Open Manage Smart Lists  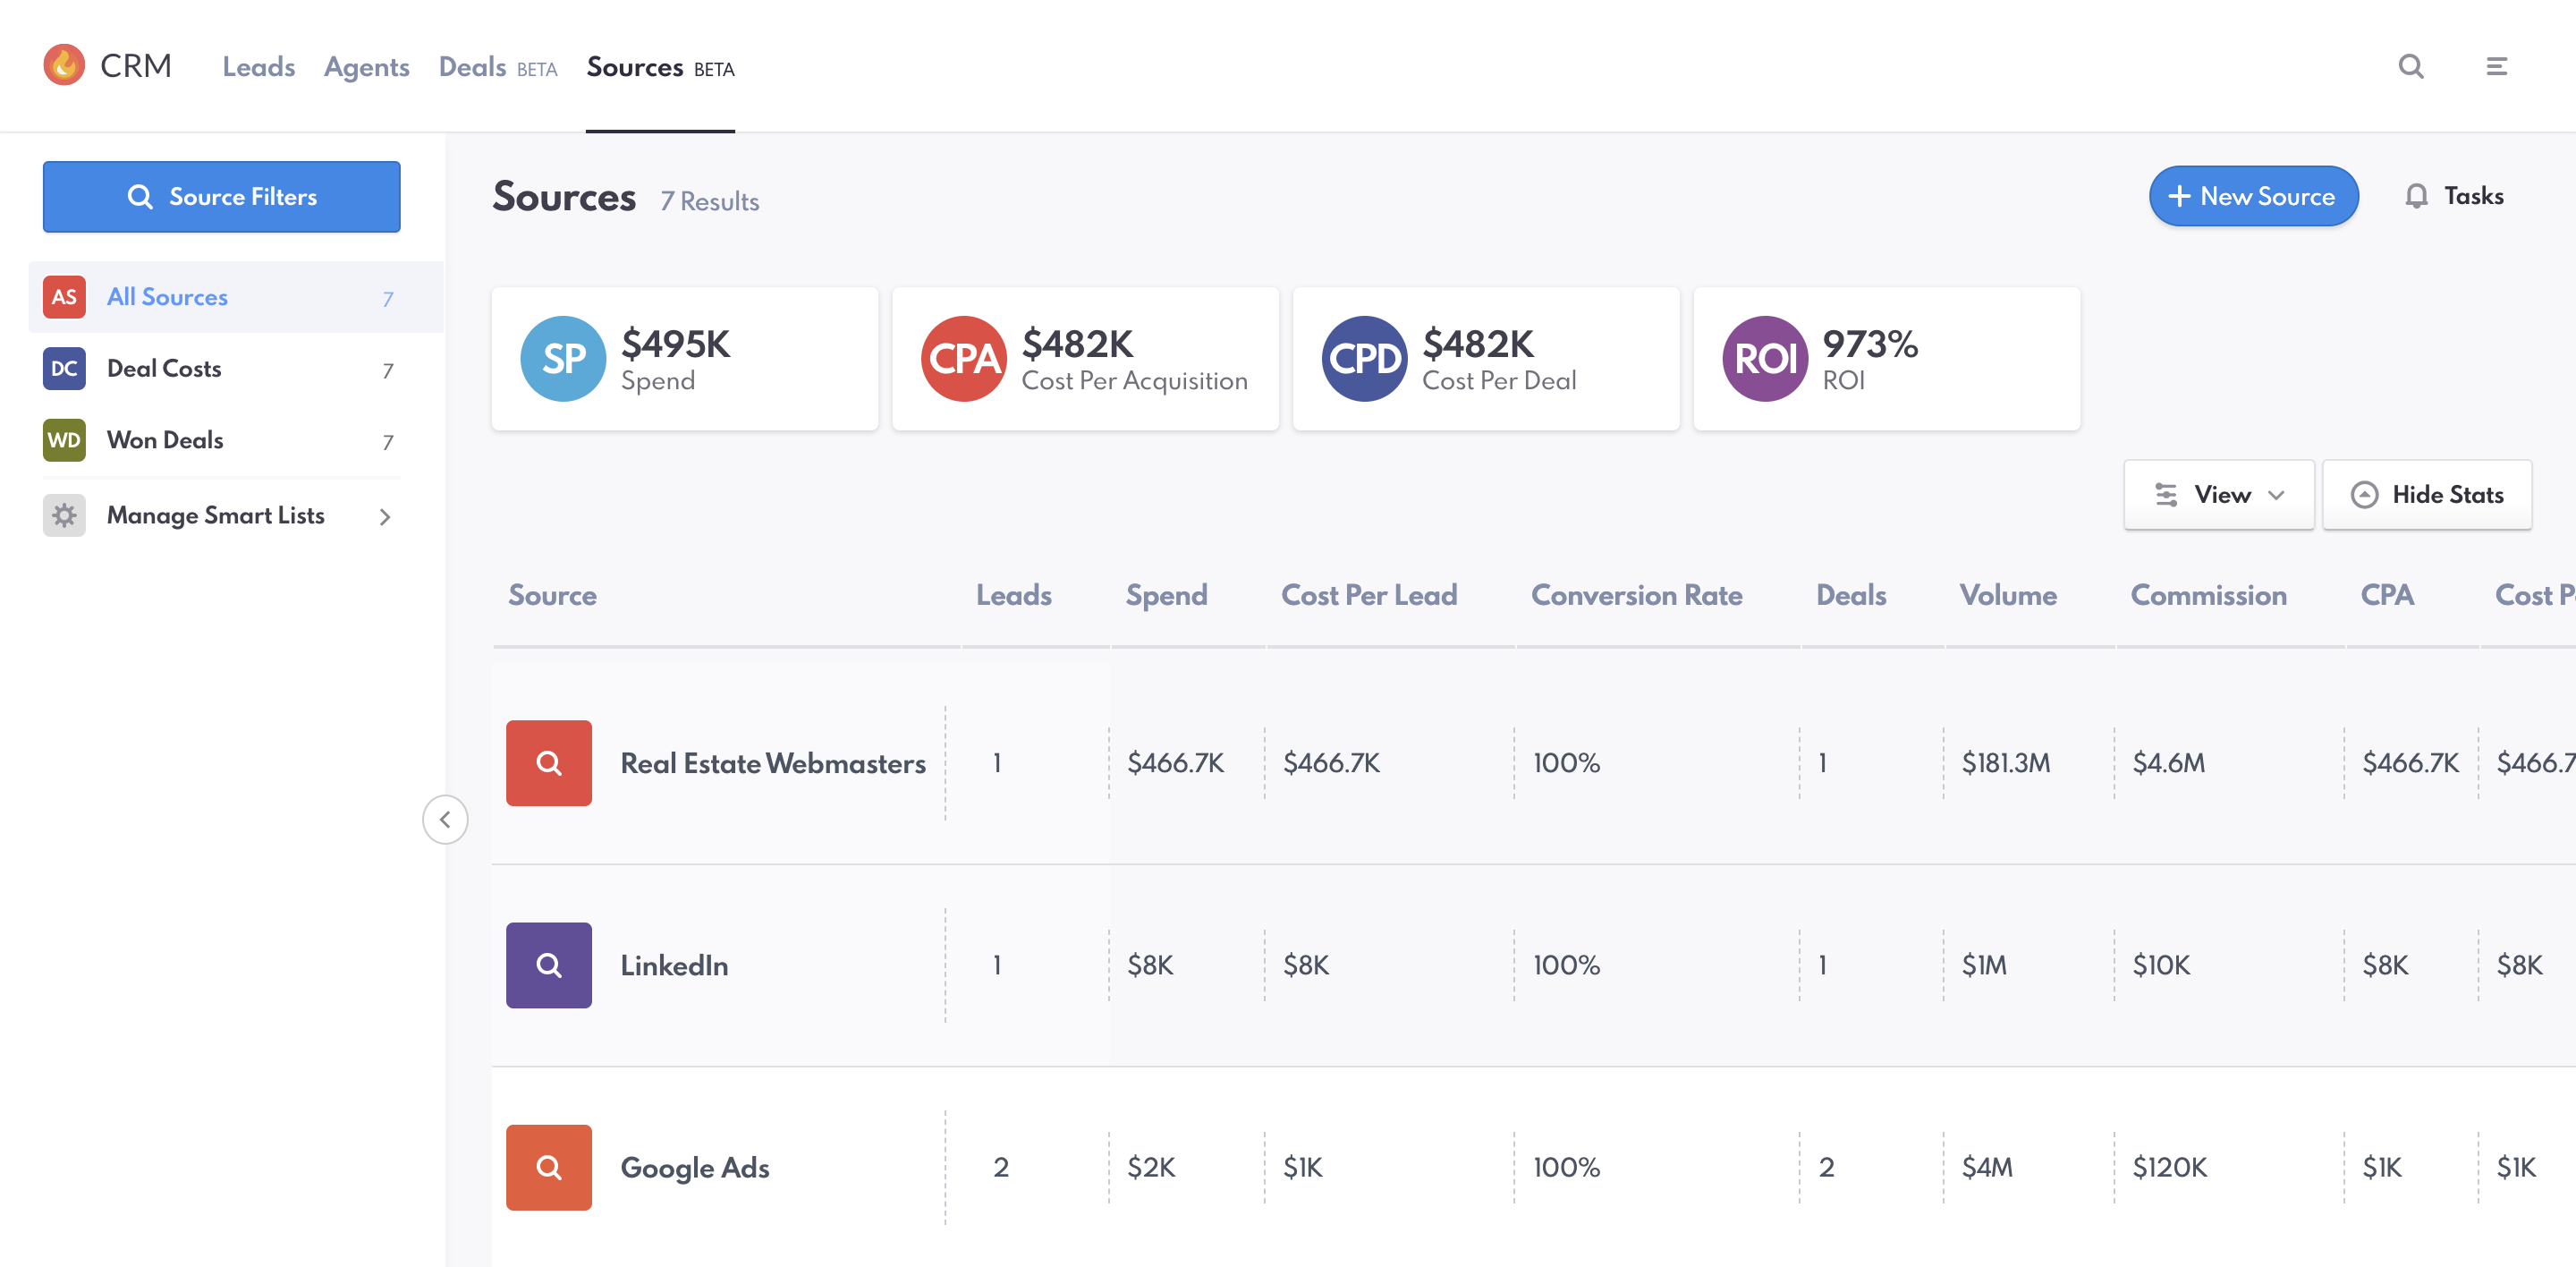click(222, 515)
